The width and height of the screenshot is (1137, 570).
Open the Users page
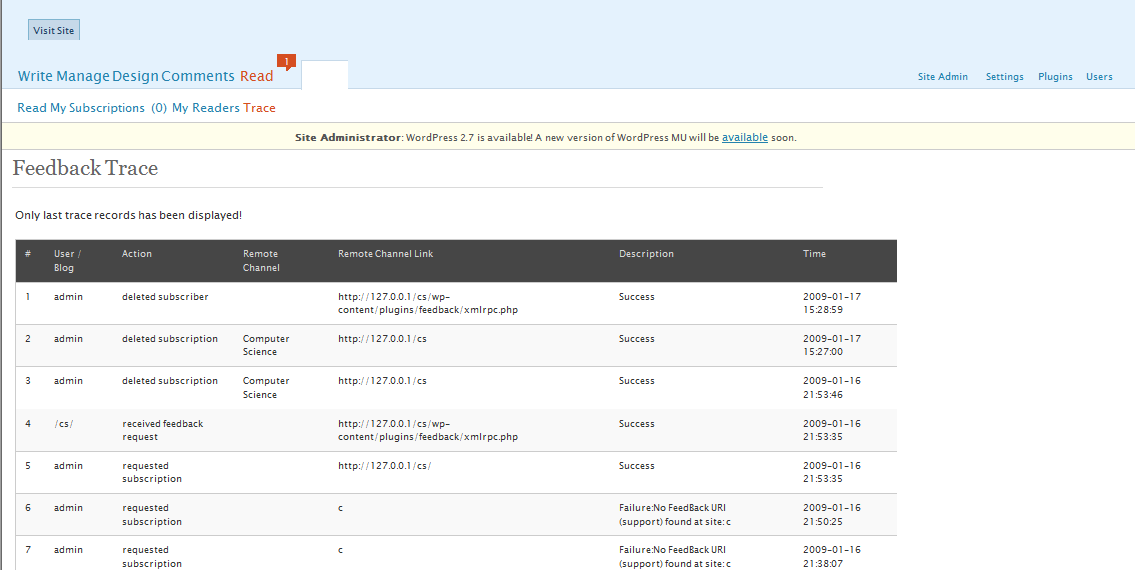tap(1099, 77)
